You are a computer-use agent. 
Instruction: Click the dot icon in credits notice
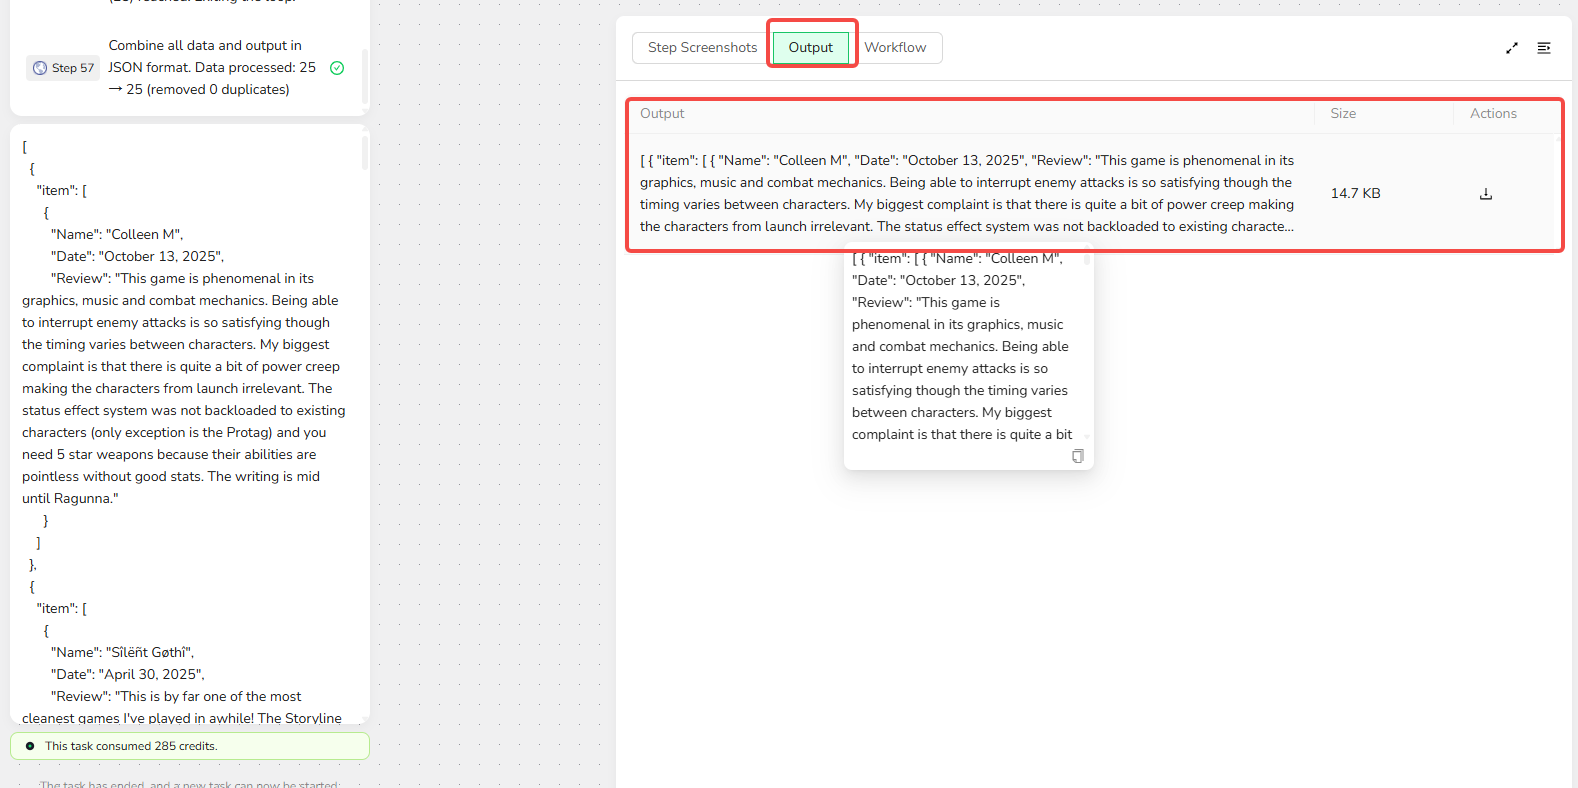pos(30,746)
